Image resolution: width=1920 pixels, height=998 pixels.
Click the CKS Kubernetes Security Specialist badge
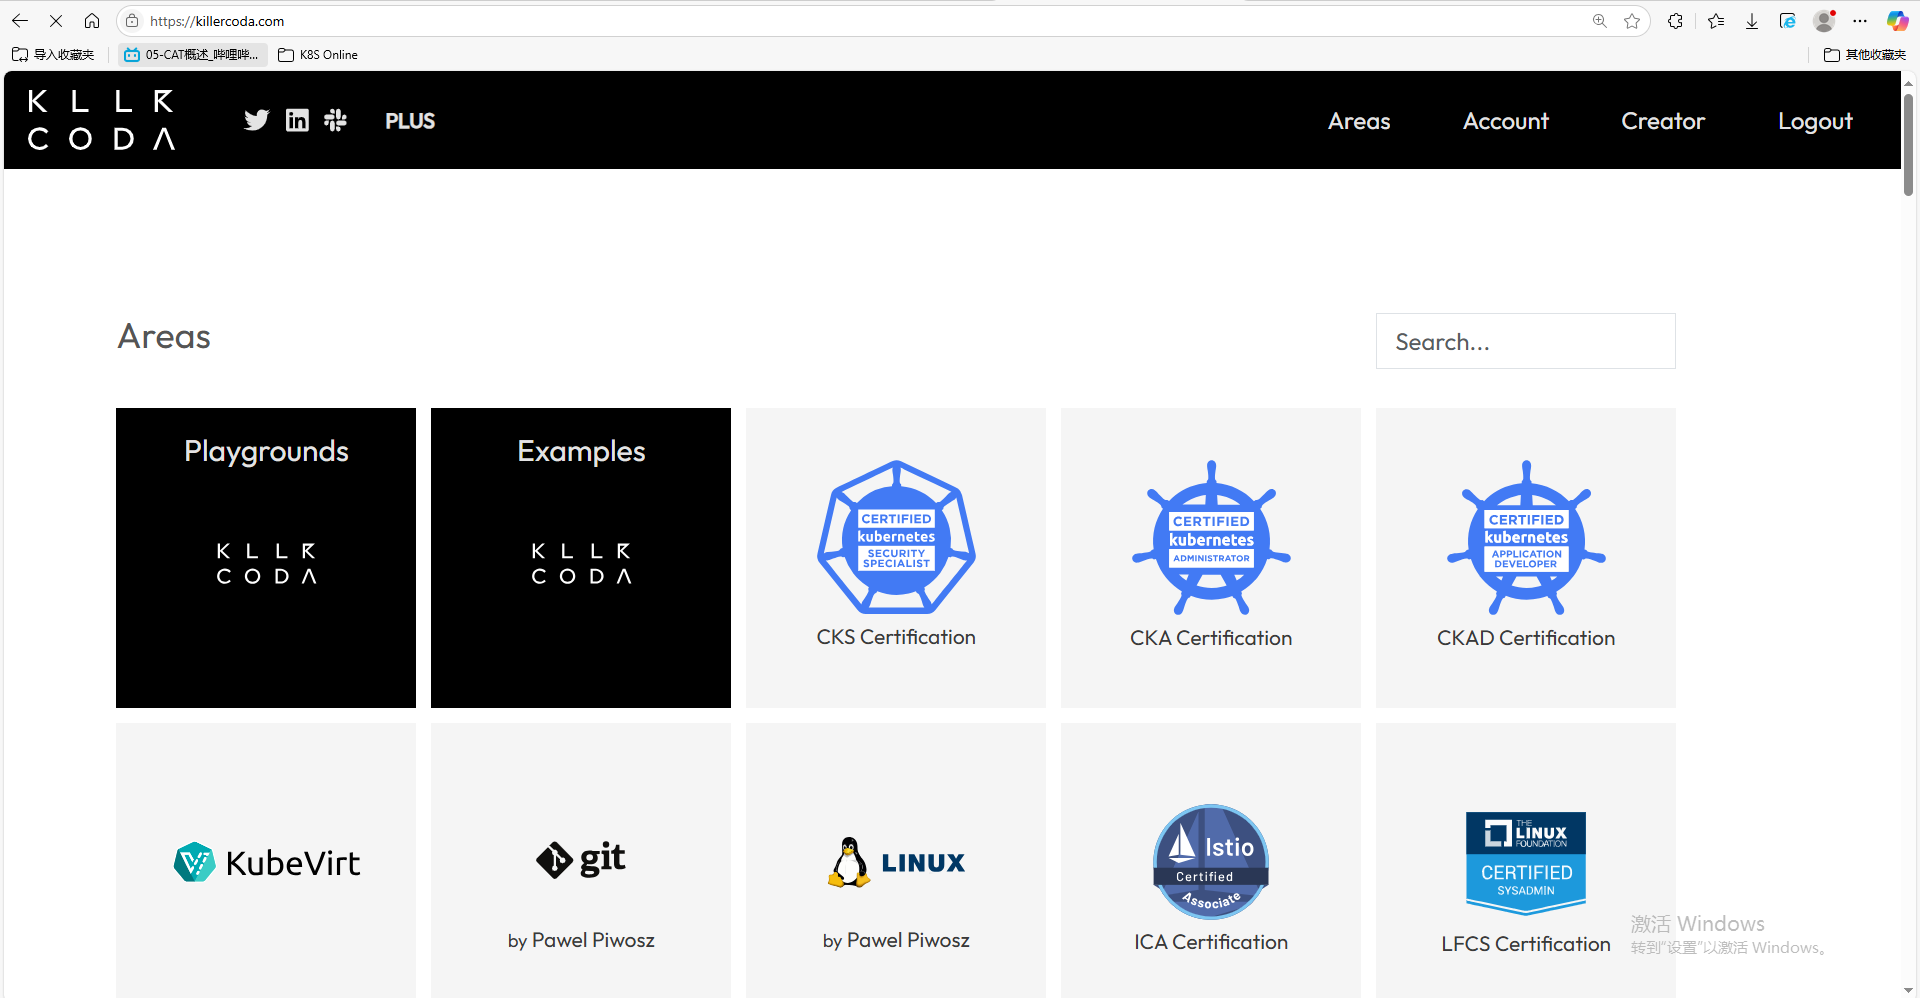(896, 537)
